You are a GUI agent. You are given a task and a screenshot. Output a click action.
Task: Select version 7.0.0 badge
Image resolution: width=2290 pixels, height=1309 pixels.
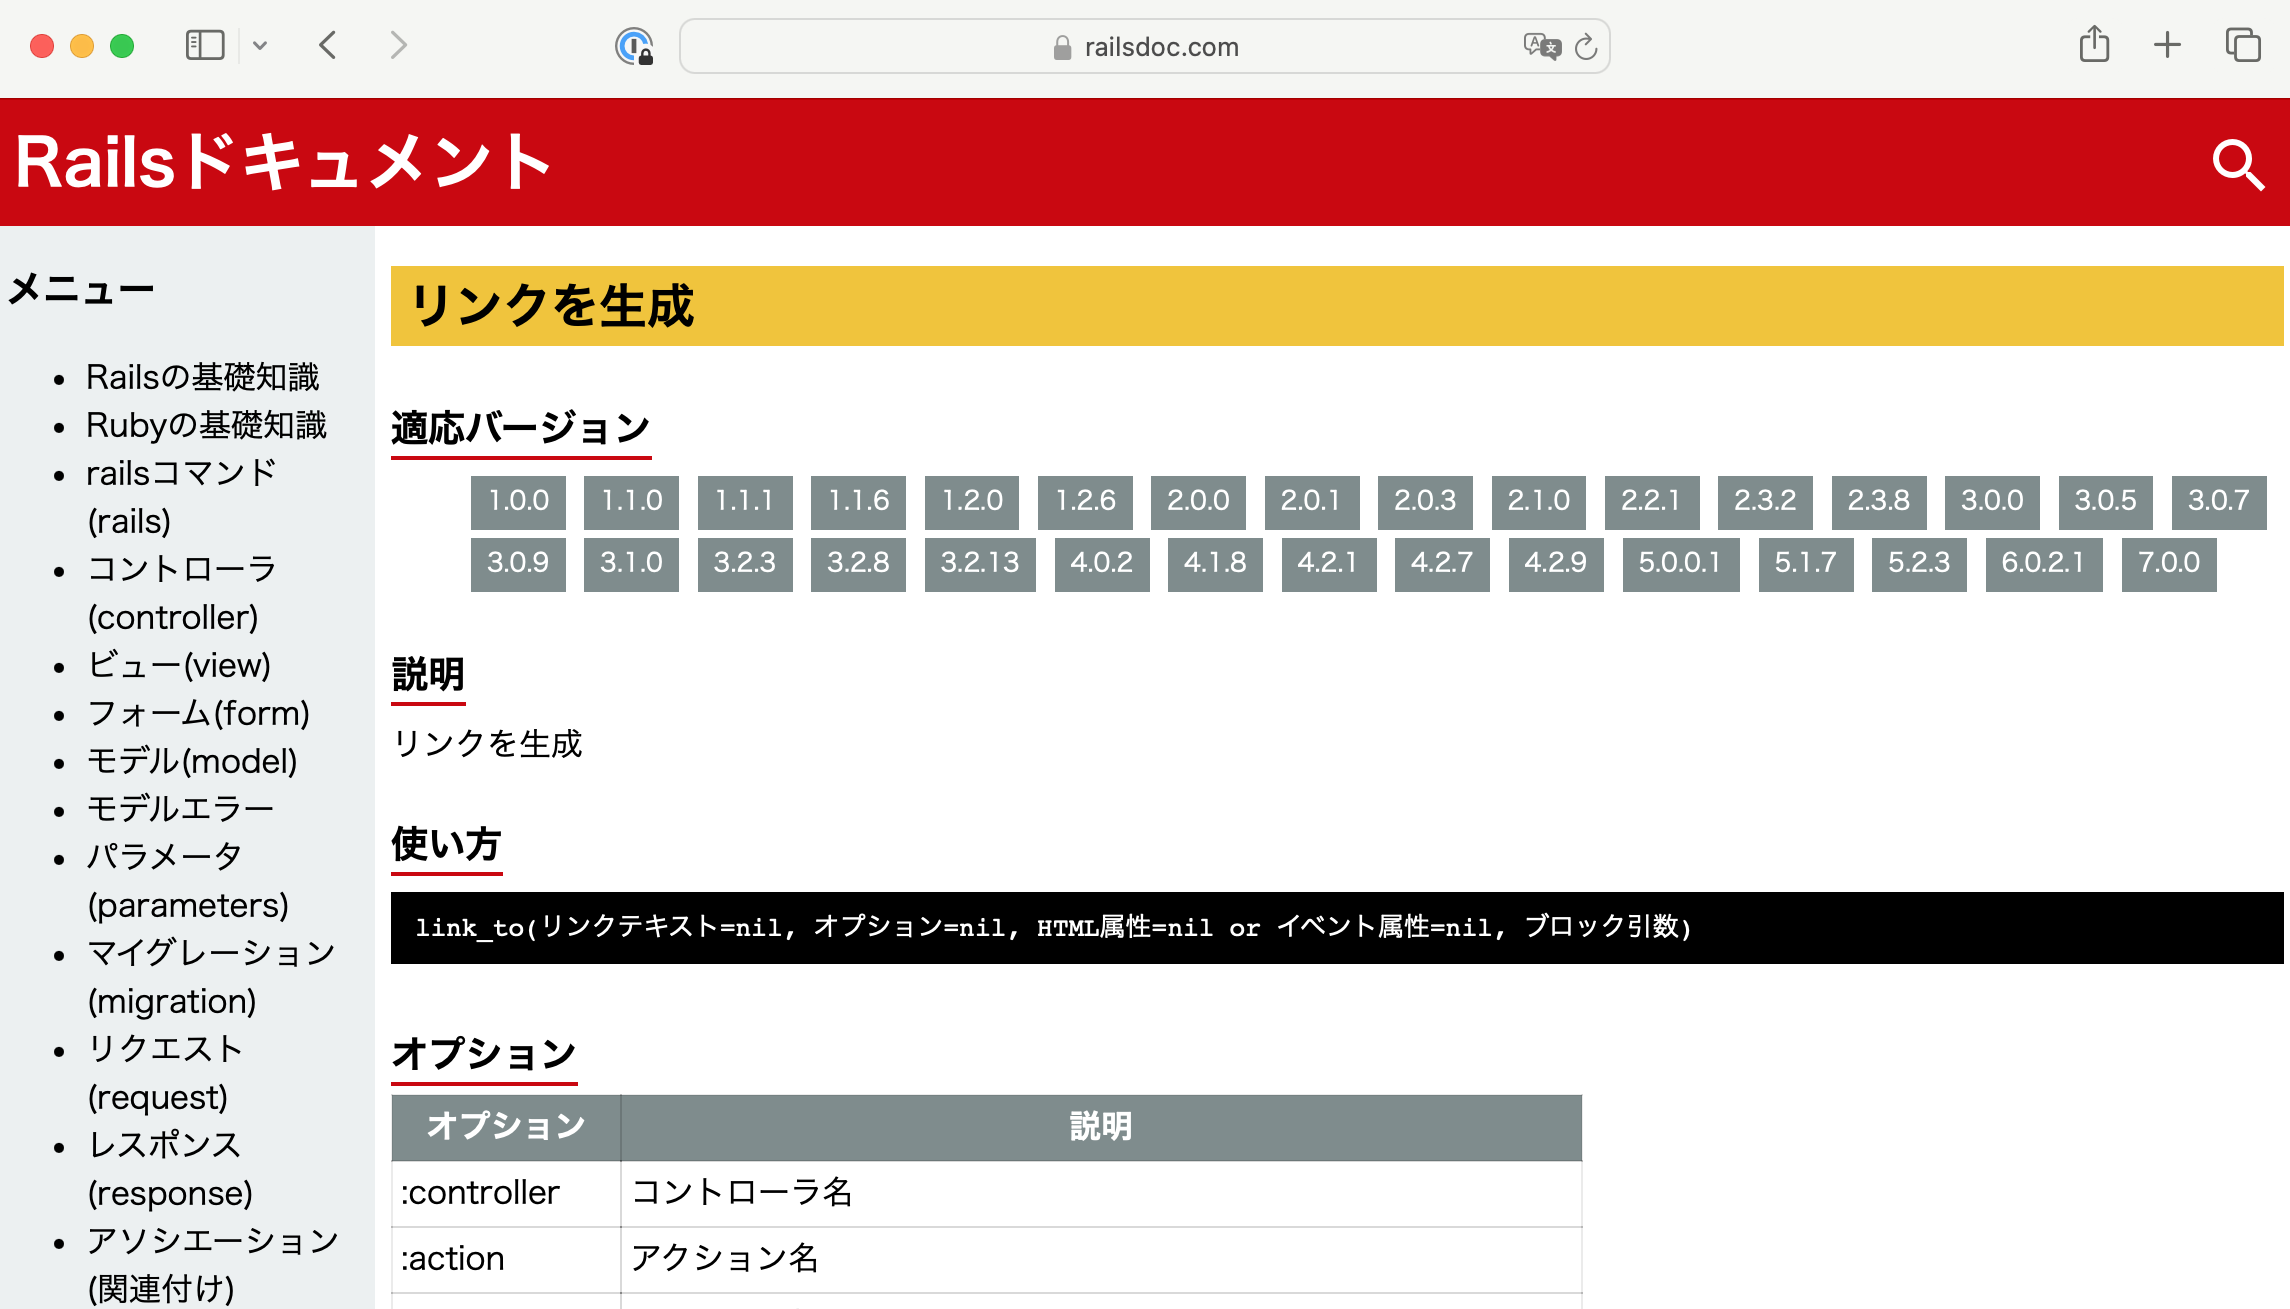click(x=2168, y=563)
